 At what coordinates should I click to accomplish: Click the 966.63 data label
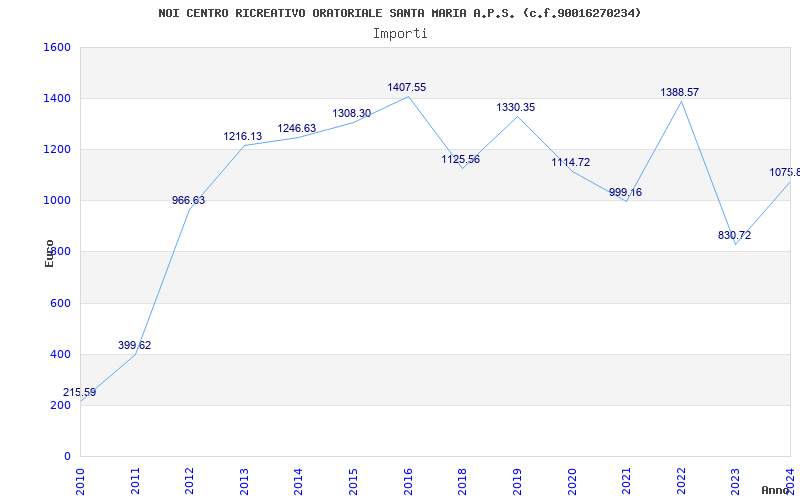[188, 201]
